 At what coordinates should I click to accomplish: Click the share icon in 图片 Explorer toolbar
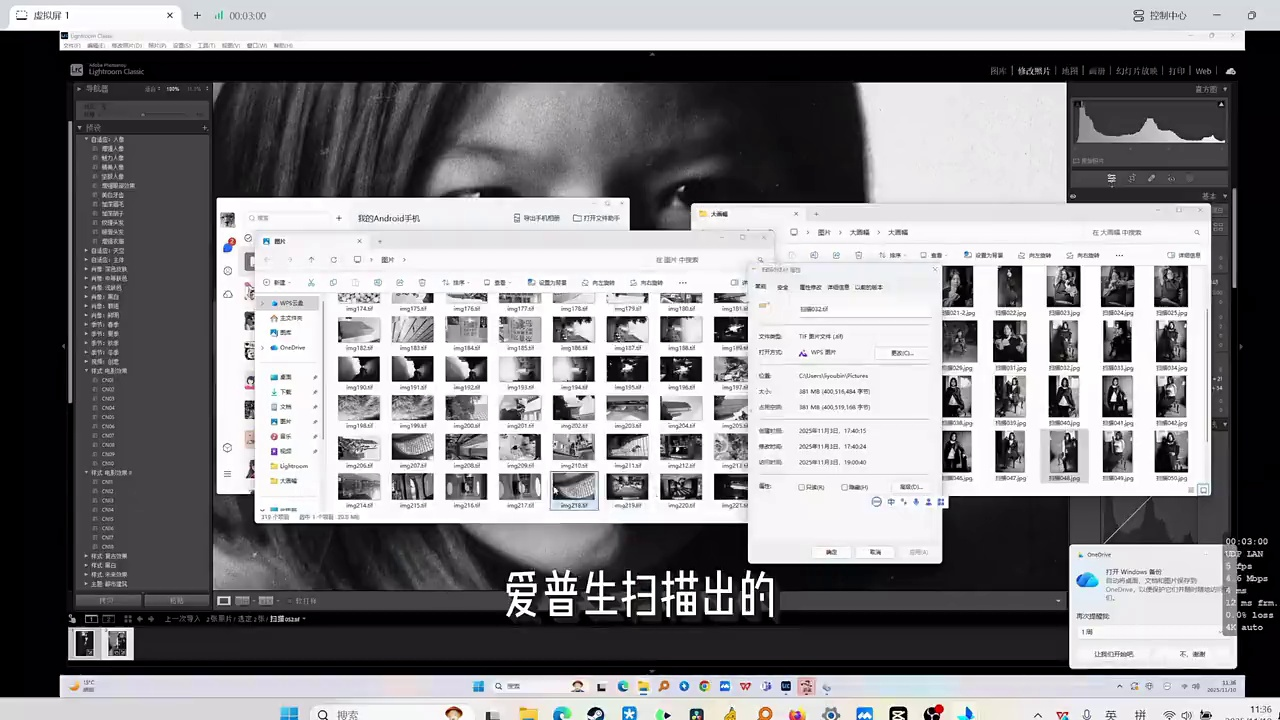399,283
